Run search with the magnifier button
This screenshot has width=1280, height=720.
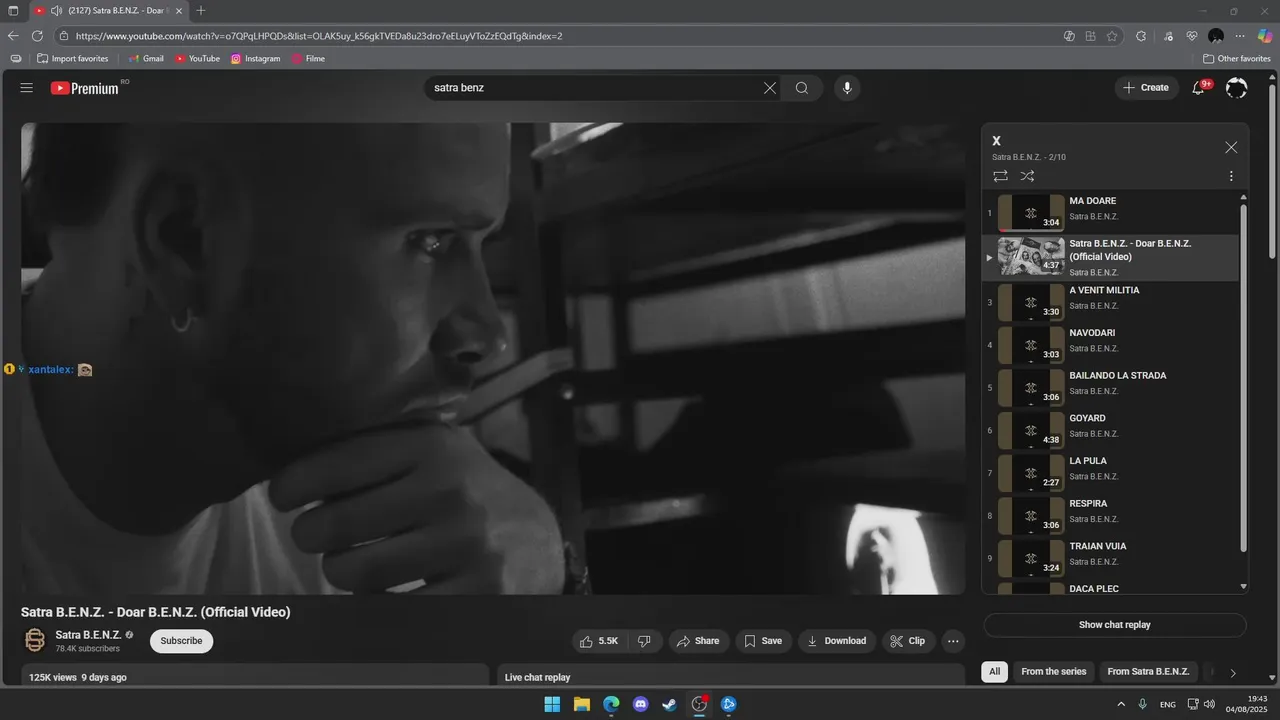click(x=802, y=88)
